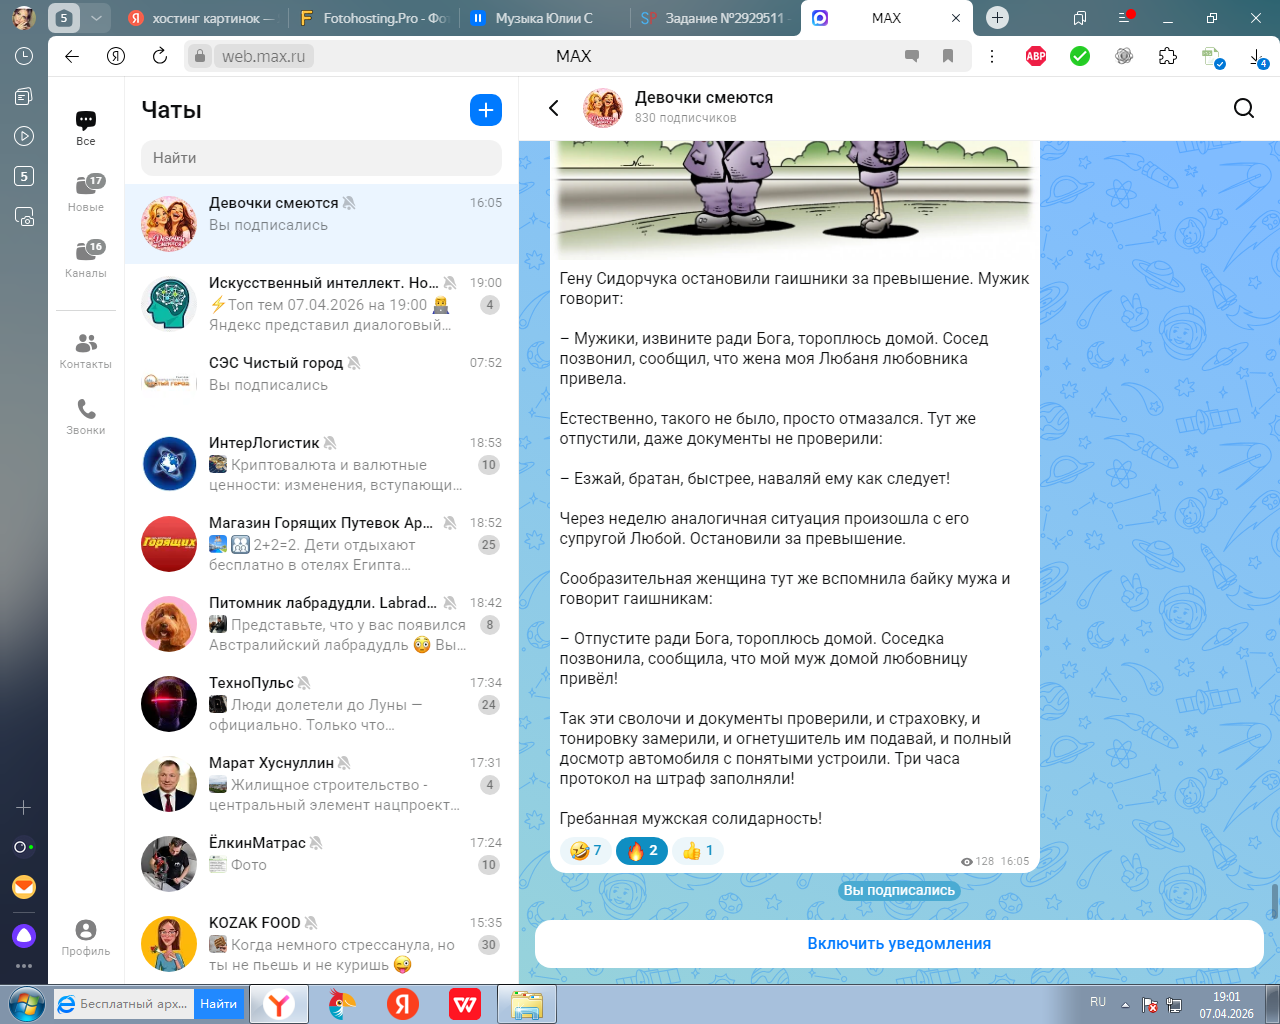Open the Девочки смеются channel title in the header
The width and height of the screenshot is (1280, 1024).
704,98
